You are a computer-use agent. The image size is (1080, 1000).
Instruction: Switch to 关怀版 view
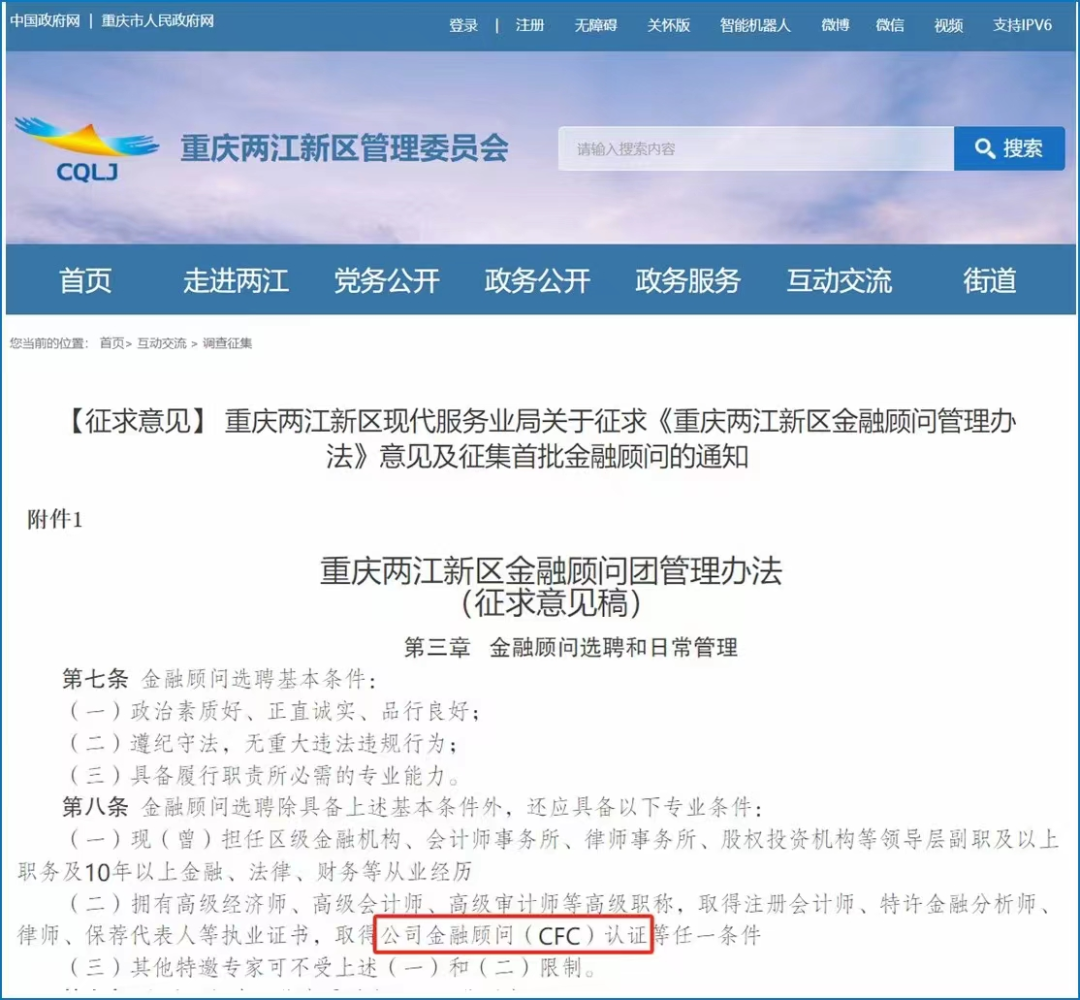pos(668,25)
